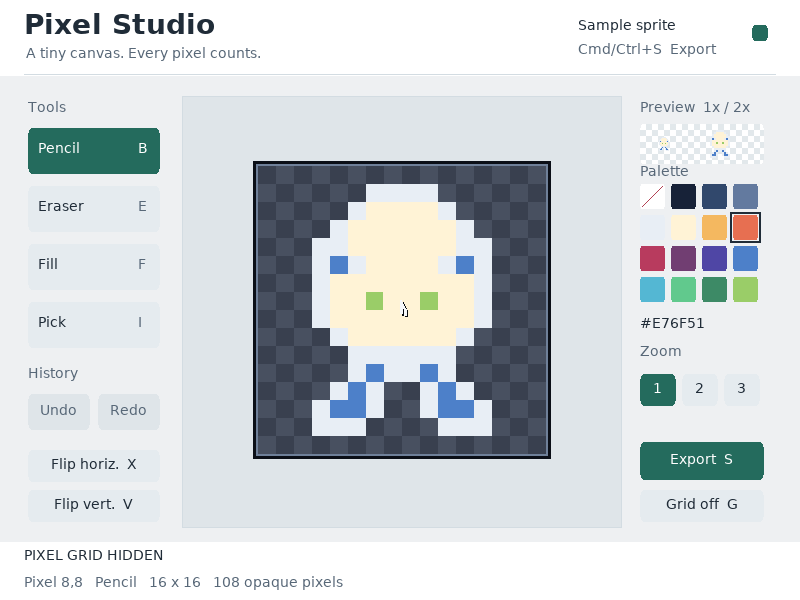Select the Pencil tool
Image resolution: width=800 pixels, height=600 pixels.
click(x=94, y=151)
